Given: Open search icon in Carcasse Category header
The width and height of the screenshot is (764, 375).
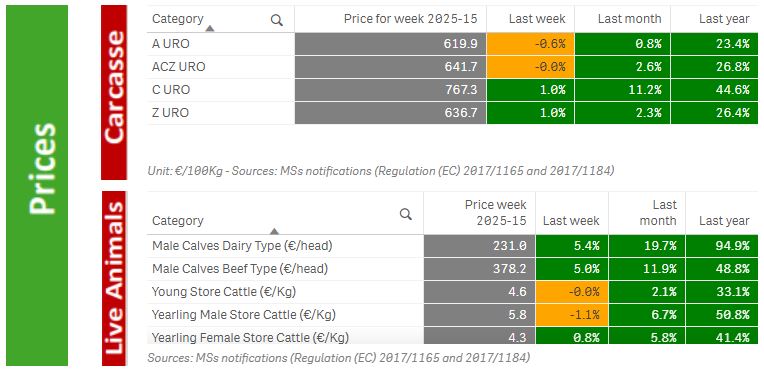Looking at the screenshot, I should pyautogui.click(x=277, y=20).
